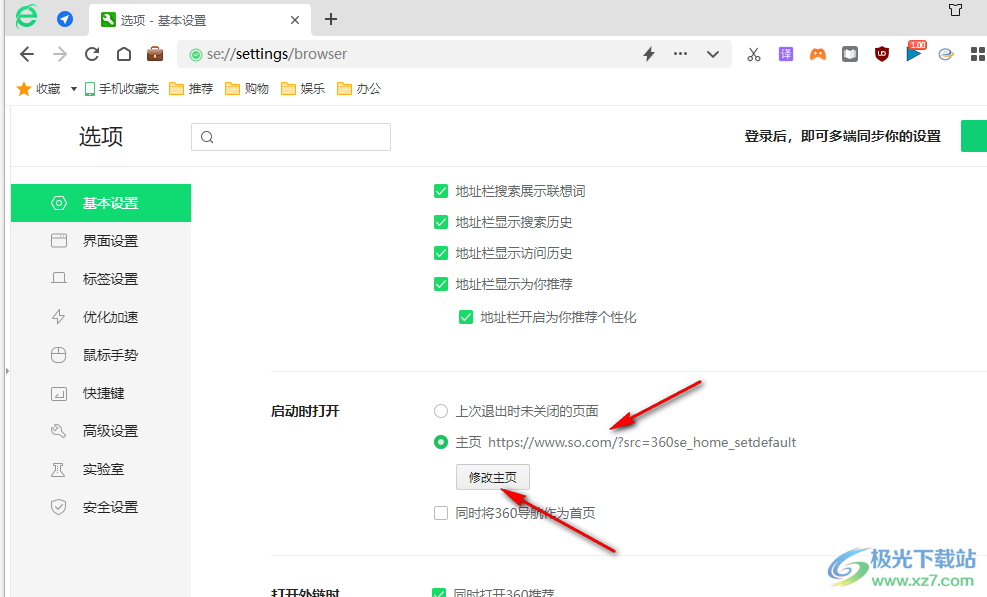Open the home page via the home icon

[124, 54]
